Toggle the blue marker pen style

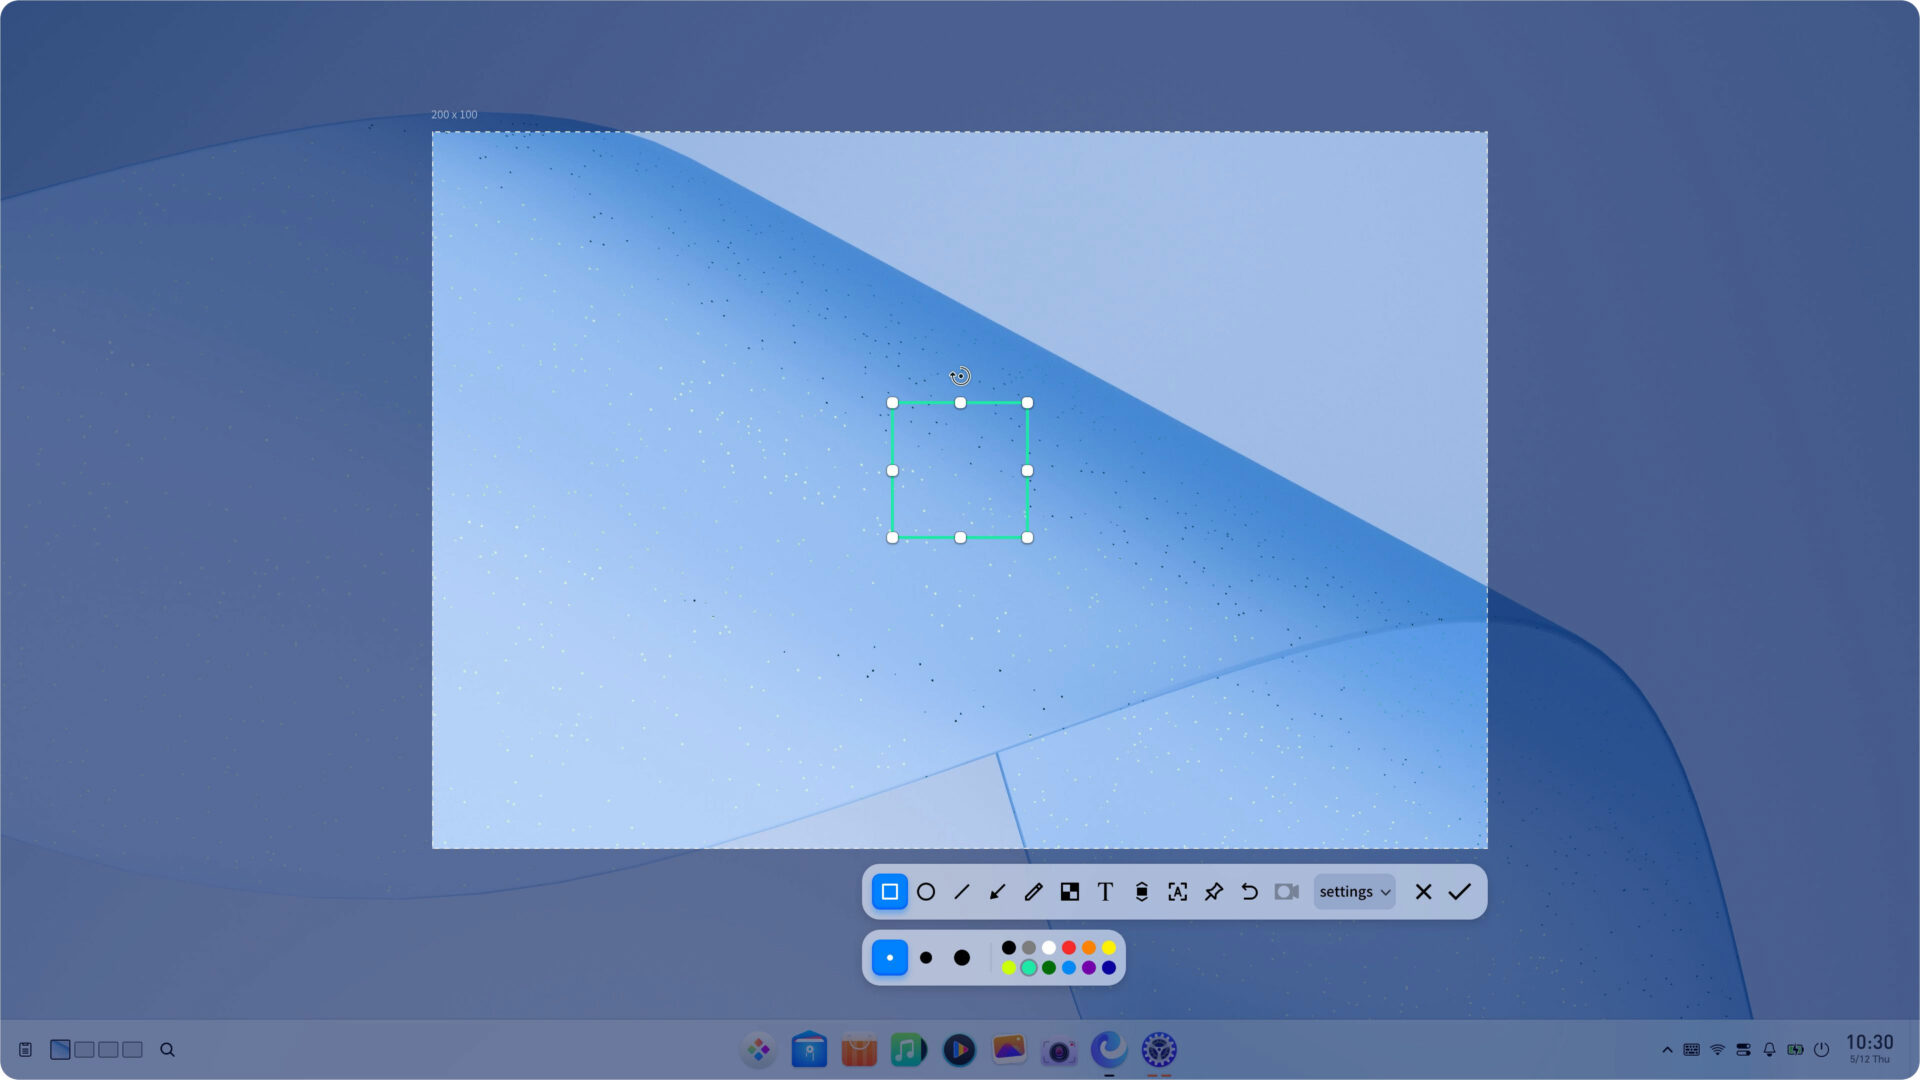890,957
